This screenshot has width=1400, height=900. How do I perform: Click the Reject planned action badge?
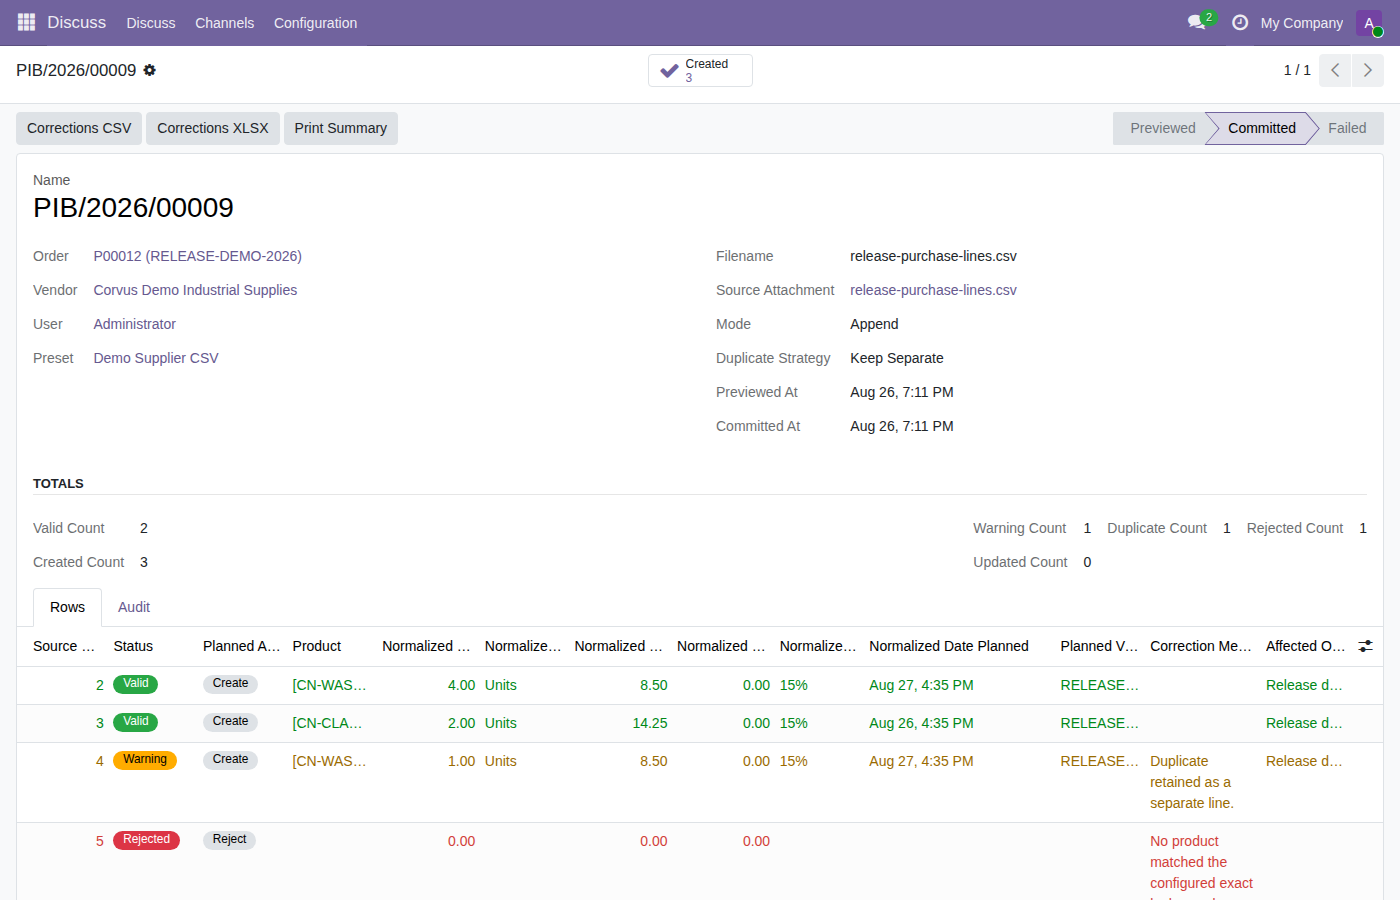click(x=230, y=840)
